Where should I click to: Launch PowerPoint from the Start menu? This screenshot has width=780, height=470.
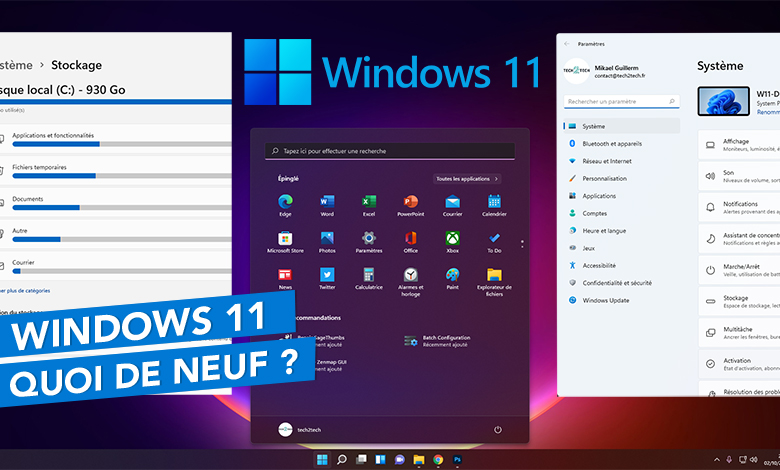[x=410, y=205]
